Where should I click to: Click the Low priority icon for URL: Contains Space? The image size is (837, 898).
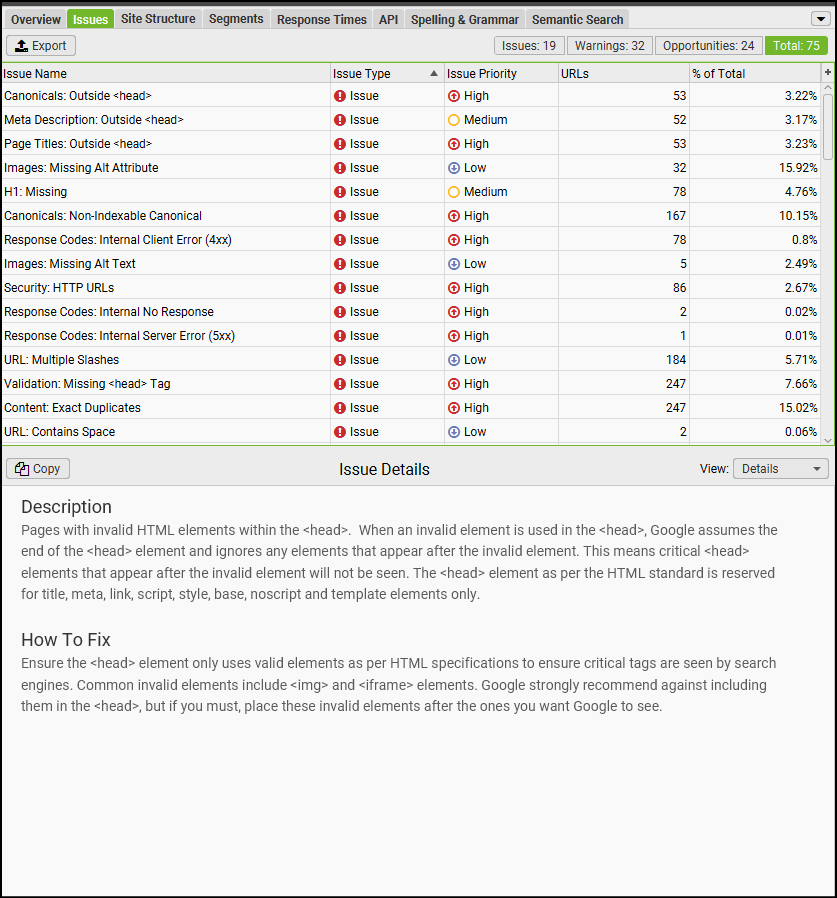pos(456,431)
